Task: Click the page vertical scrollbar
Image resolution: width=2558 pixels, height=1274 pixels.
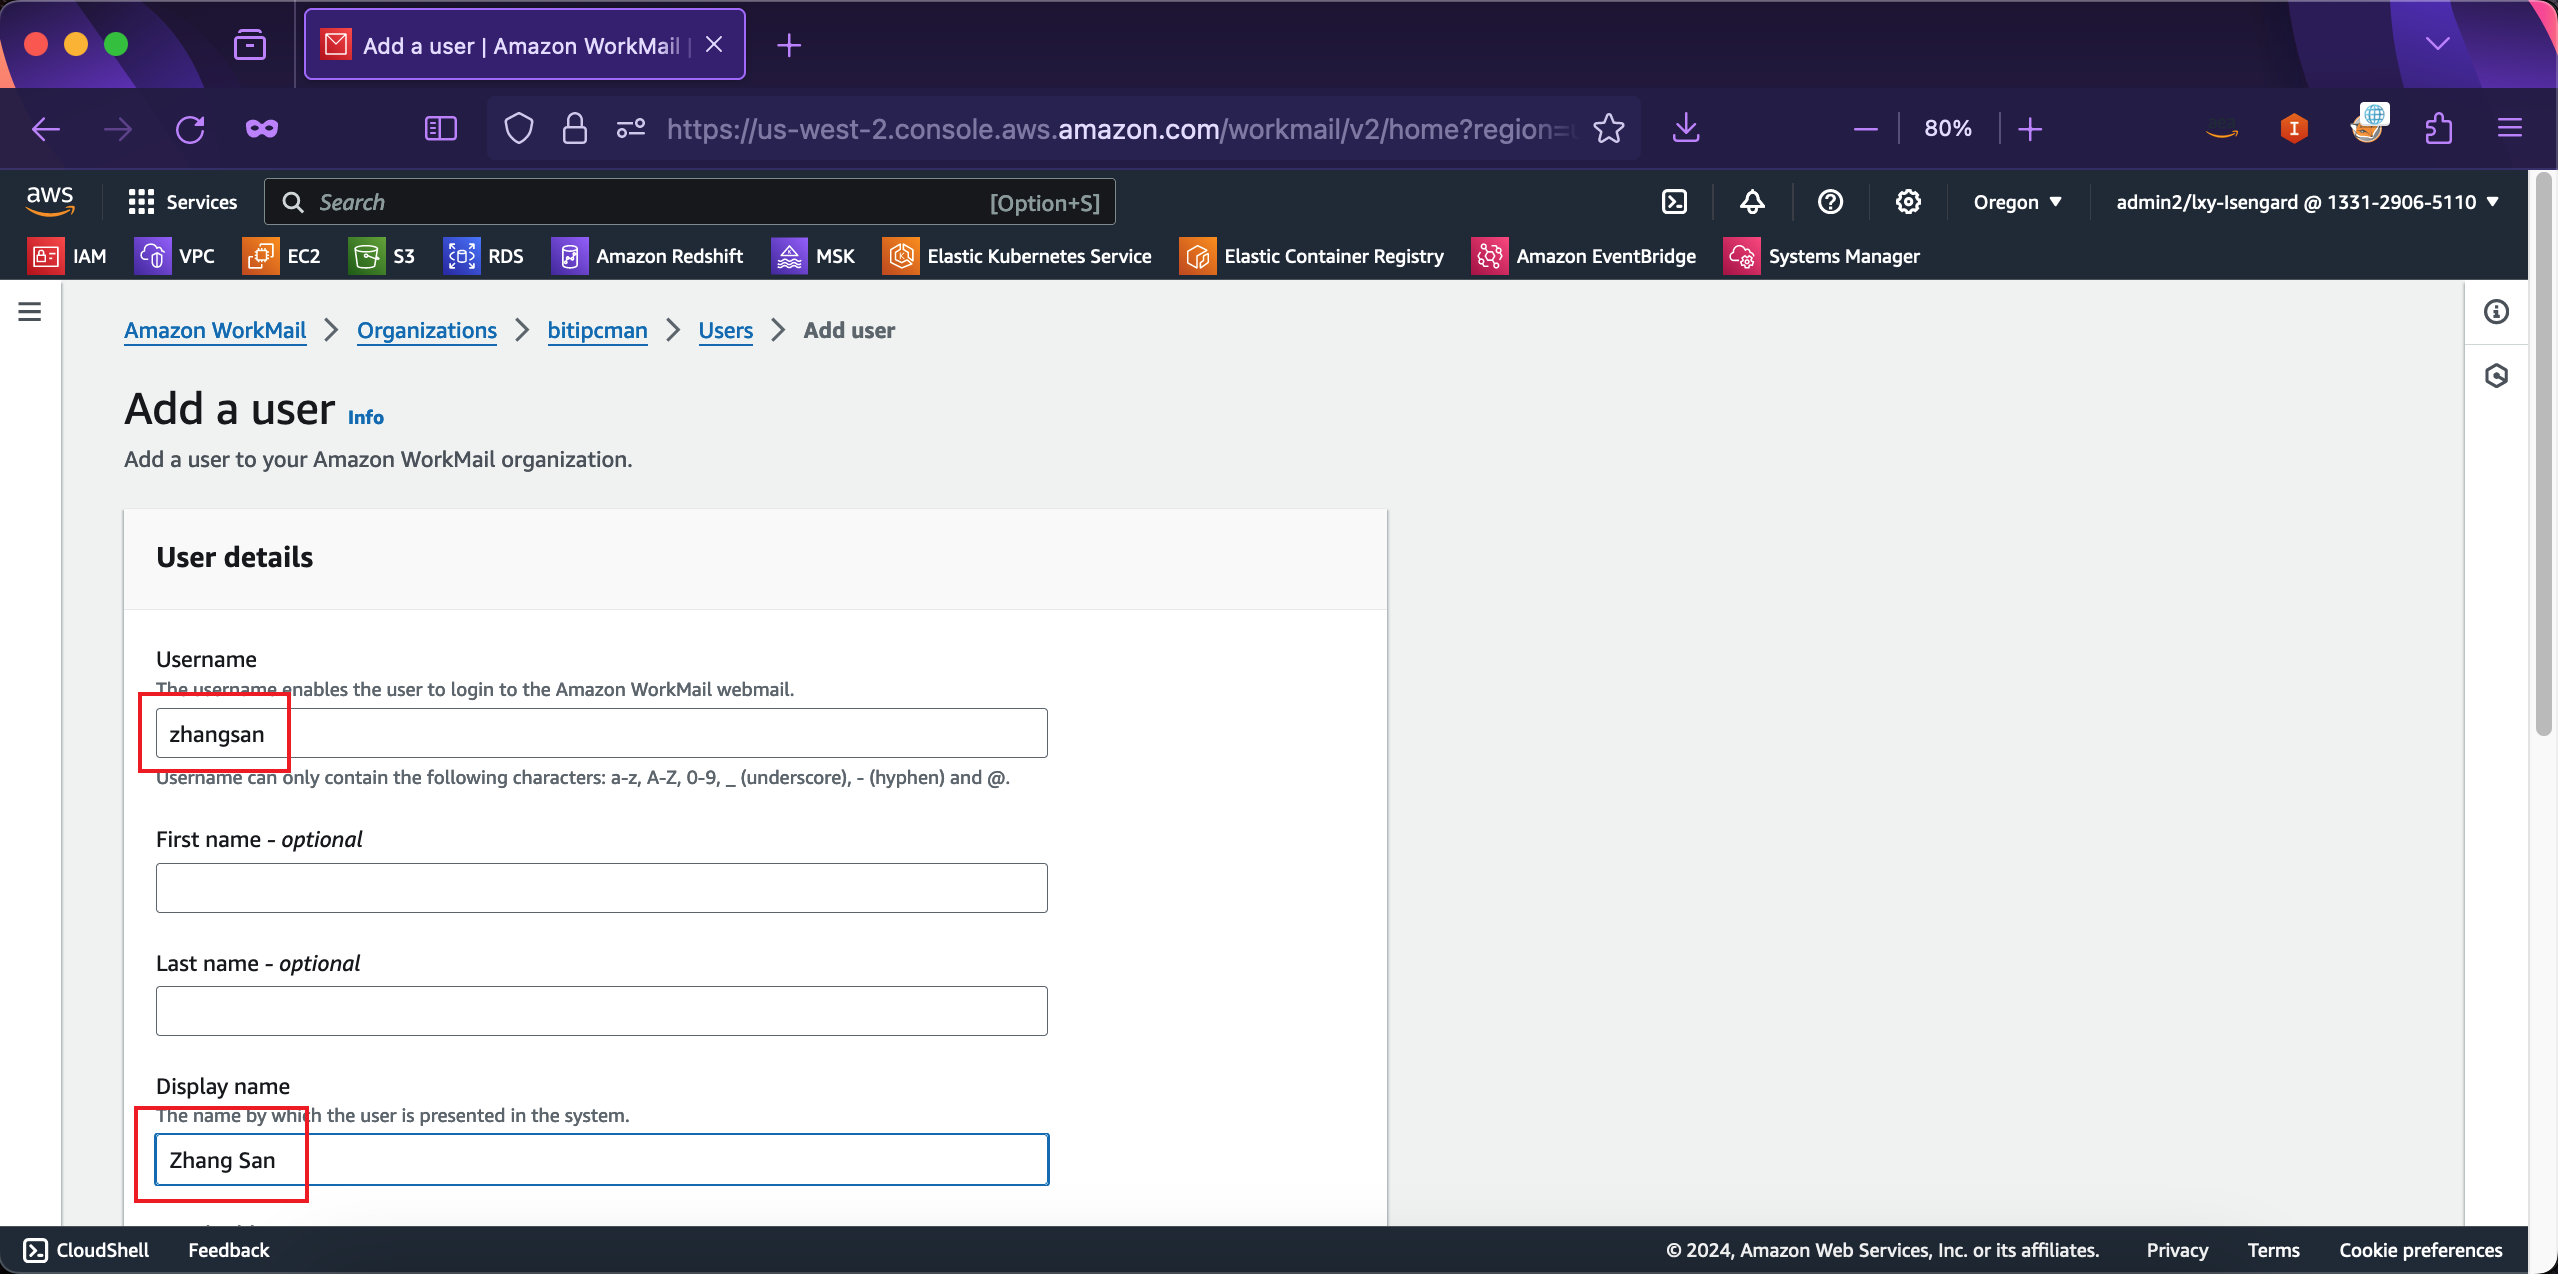Action: 2543,455
